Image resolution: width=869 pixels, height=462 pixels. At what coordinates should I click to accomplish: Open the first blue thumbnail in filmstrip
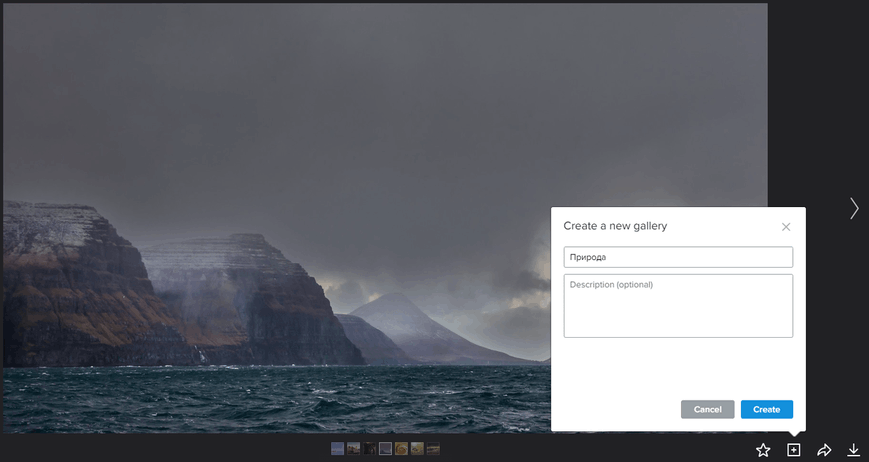(338, 448)
